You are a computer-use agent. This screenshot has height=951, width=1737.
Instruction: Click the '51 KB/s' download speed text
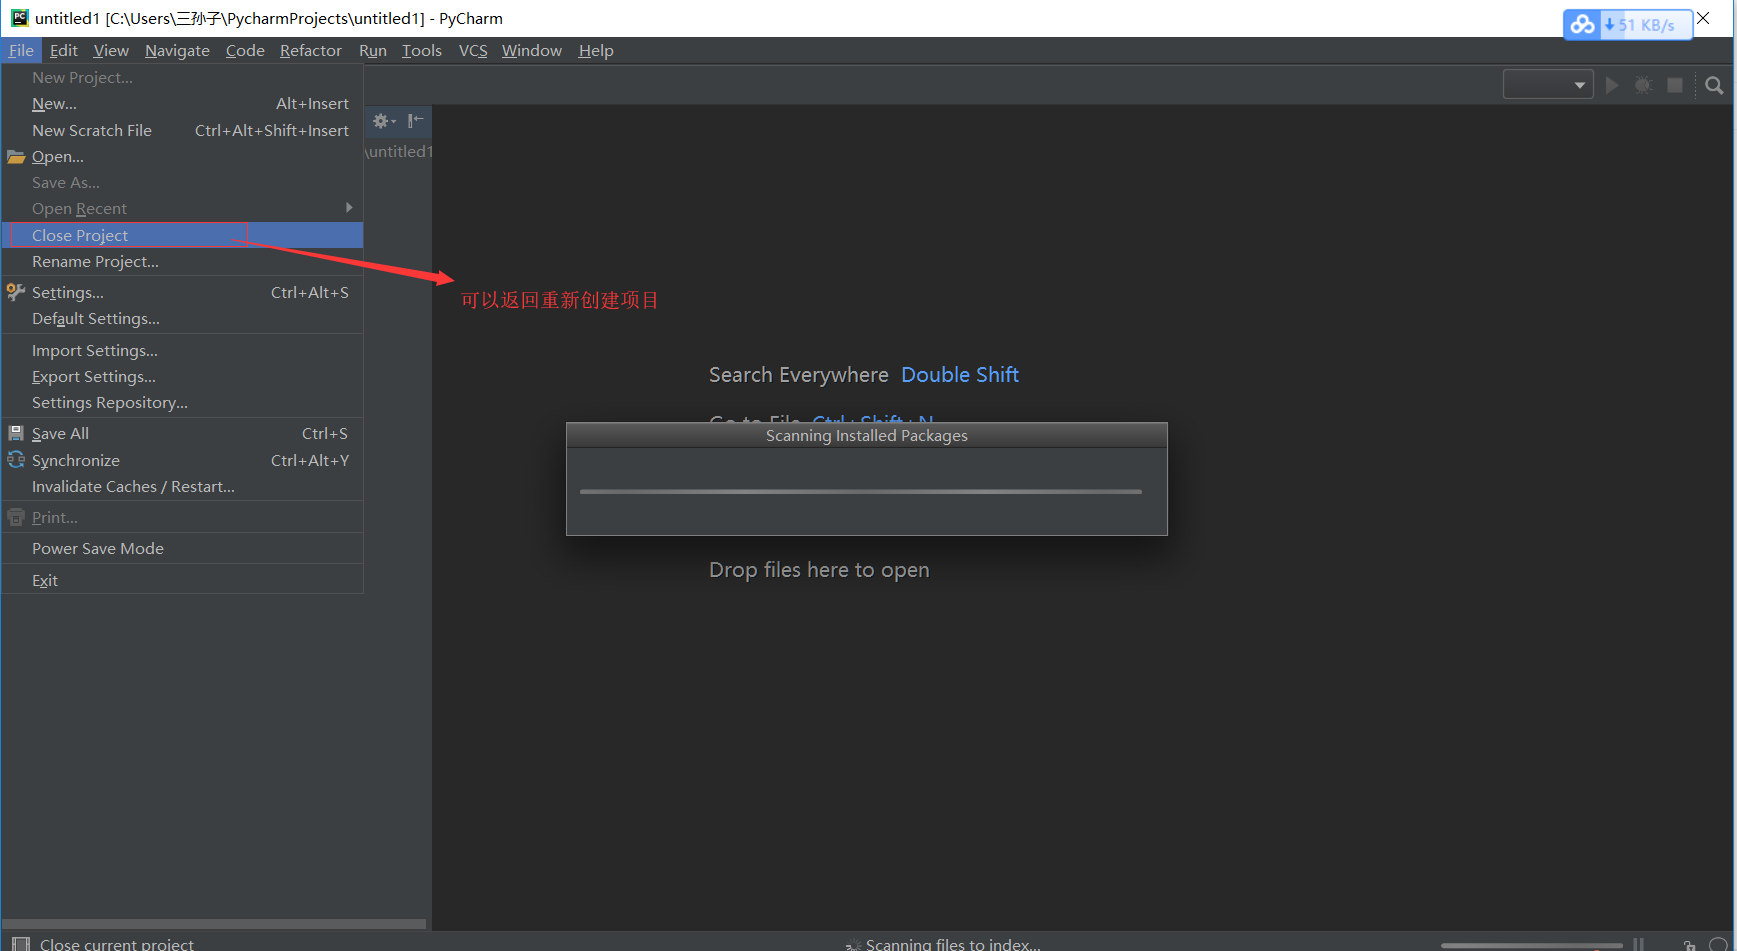tap(1646, 25)
